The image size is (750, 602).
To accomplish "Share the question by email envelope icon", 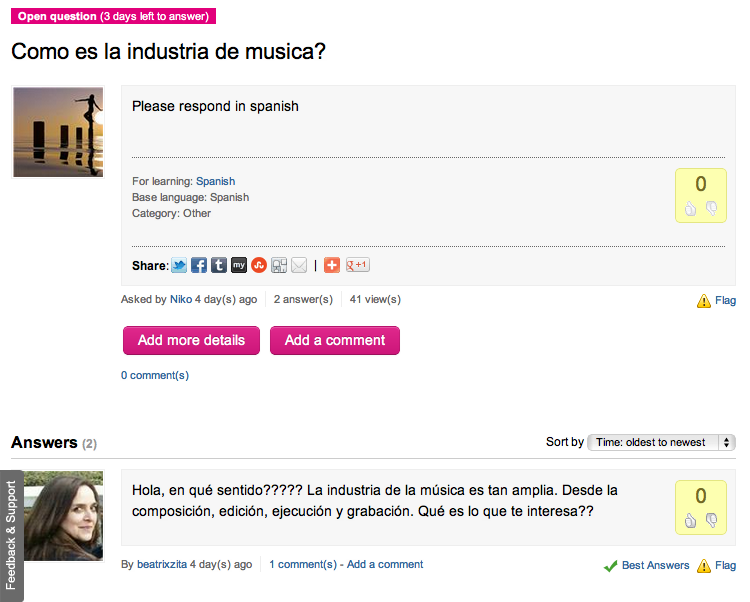I will tap(299, 265).
